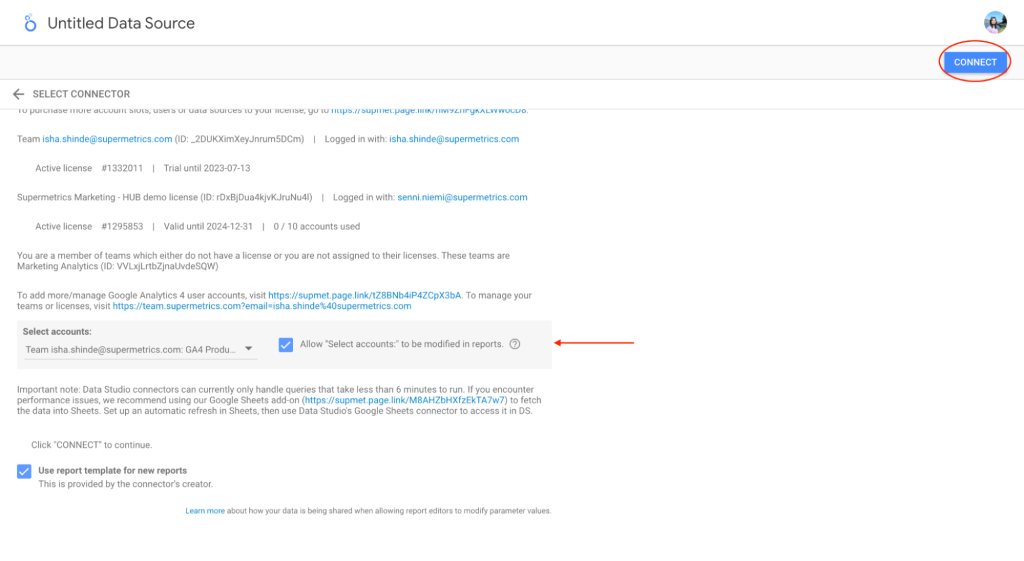Click Marketing Analytics team ID text

[118, 266]
